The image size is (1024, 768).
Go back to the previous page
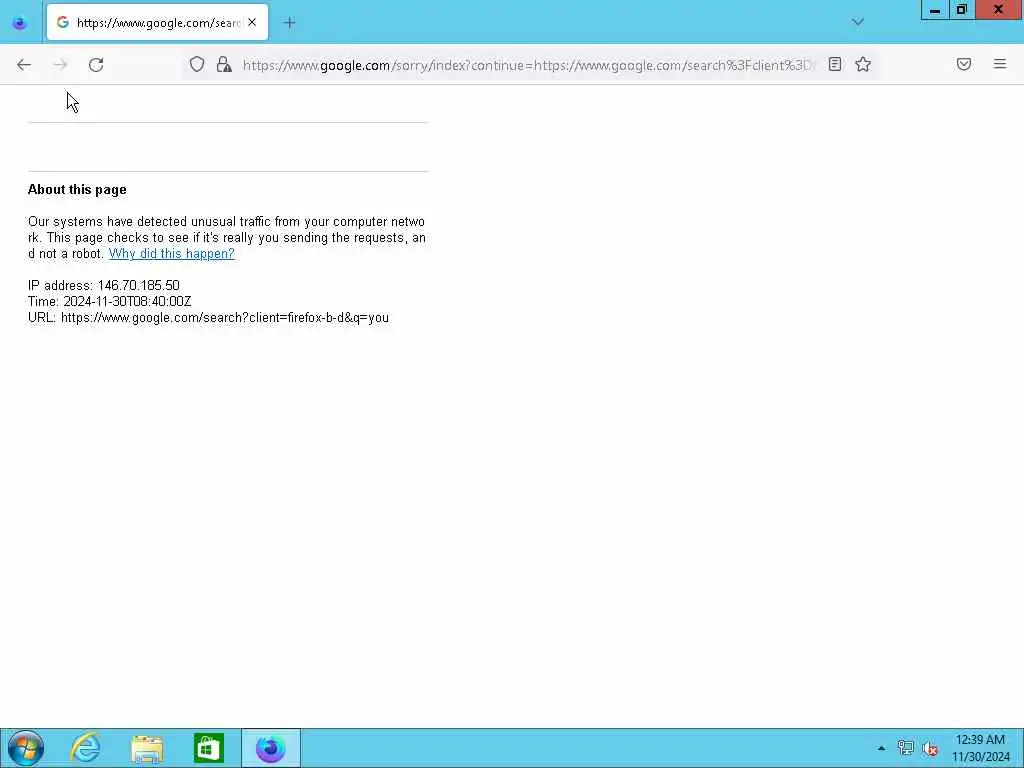(x=24, y=65)
